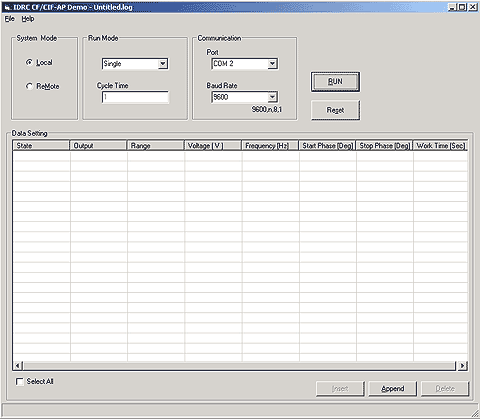This screenshot has height=419, width=480.
Task: Click the Work Time [Sec] column header
Action: 441,146
